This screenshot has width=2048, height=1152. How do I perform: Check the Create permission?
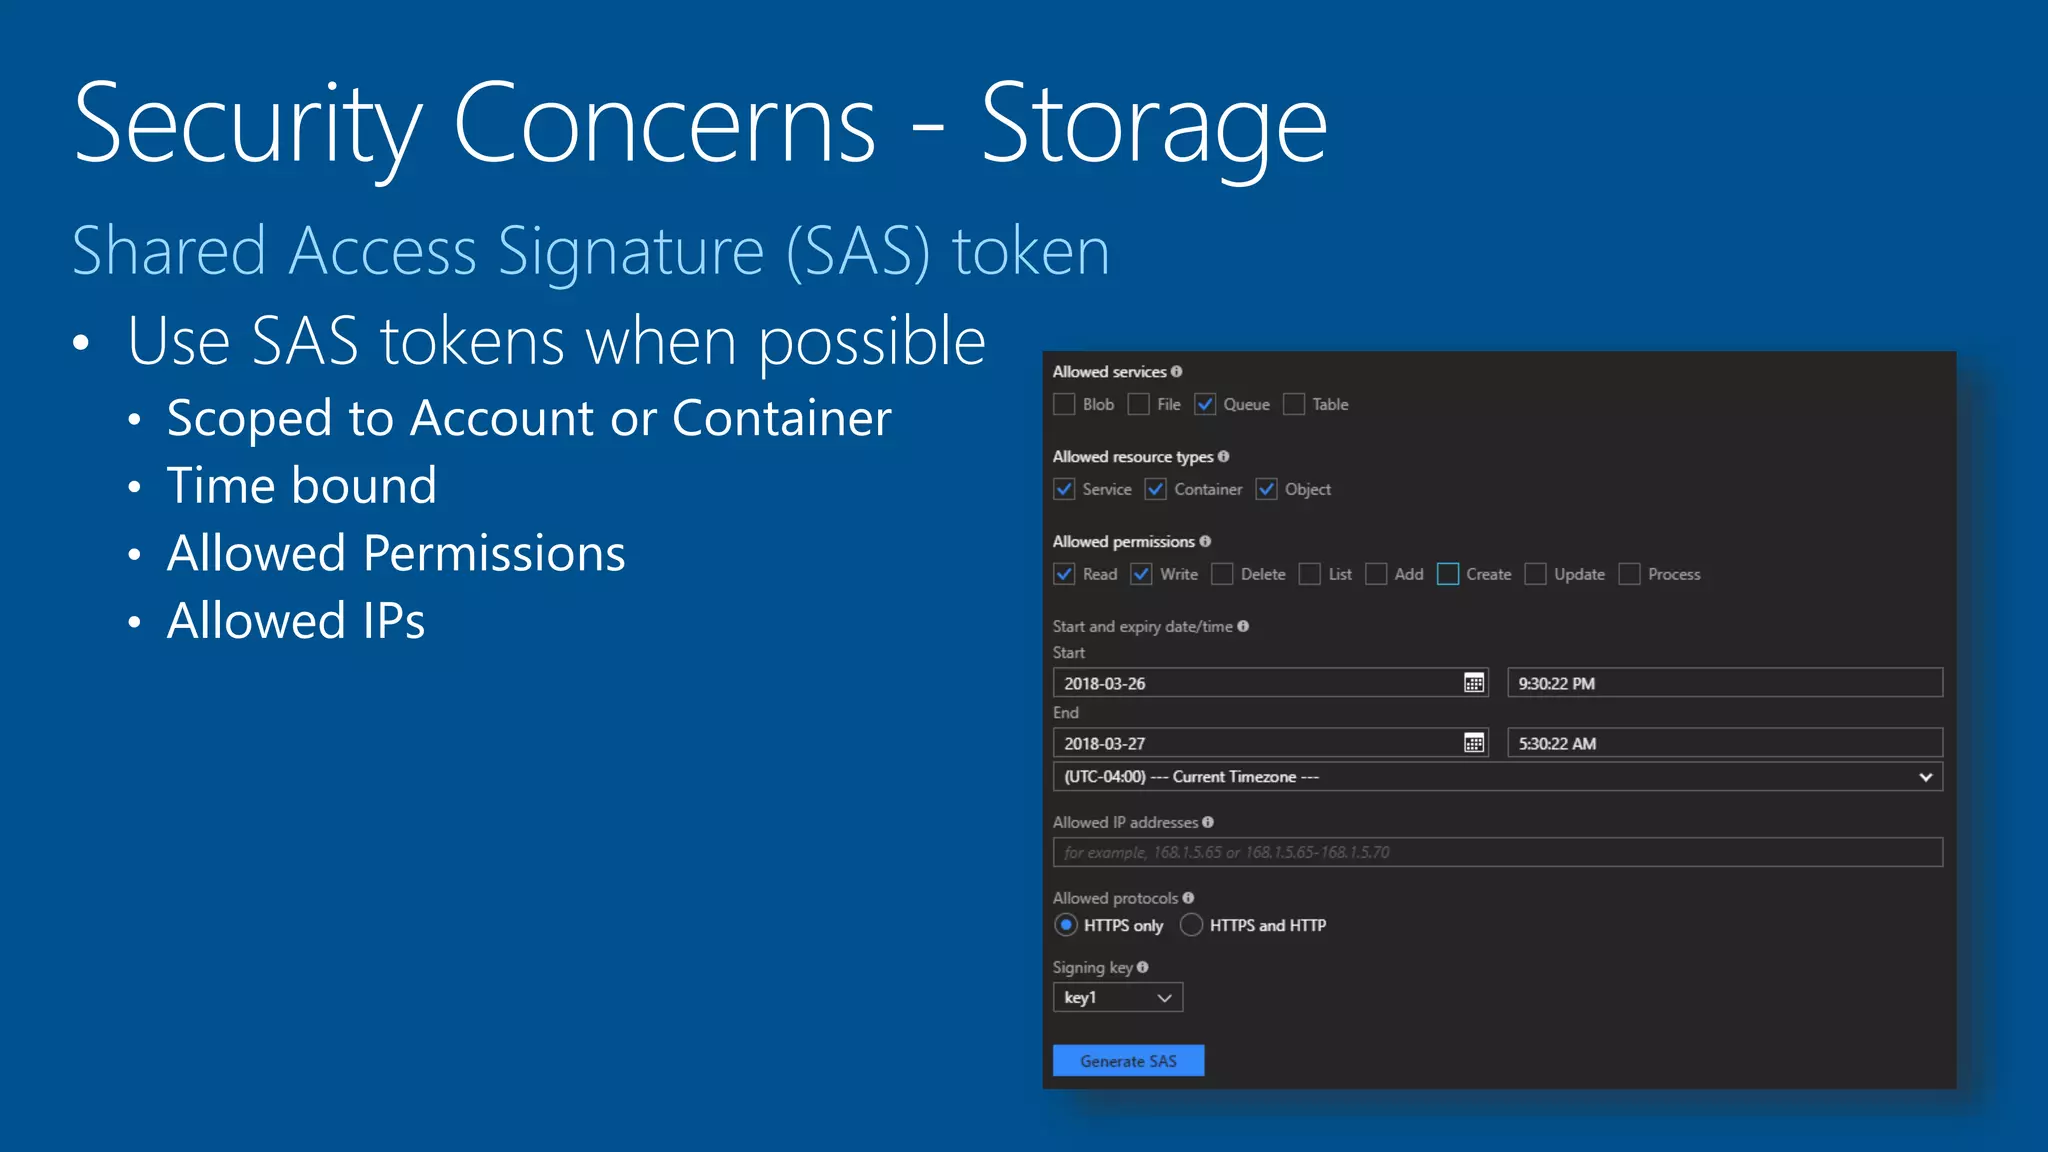pyautogui.click(x=1448, y=574)
